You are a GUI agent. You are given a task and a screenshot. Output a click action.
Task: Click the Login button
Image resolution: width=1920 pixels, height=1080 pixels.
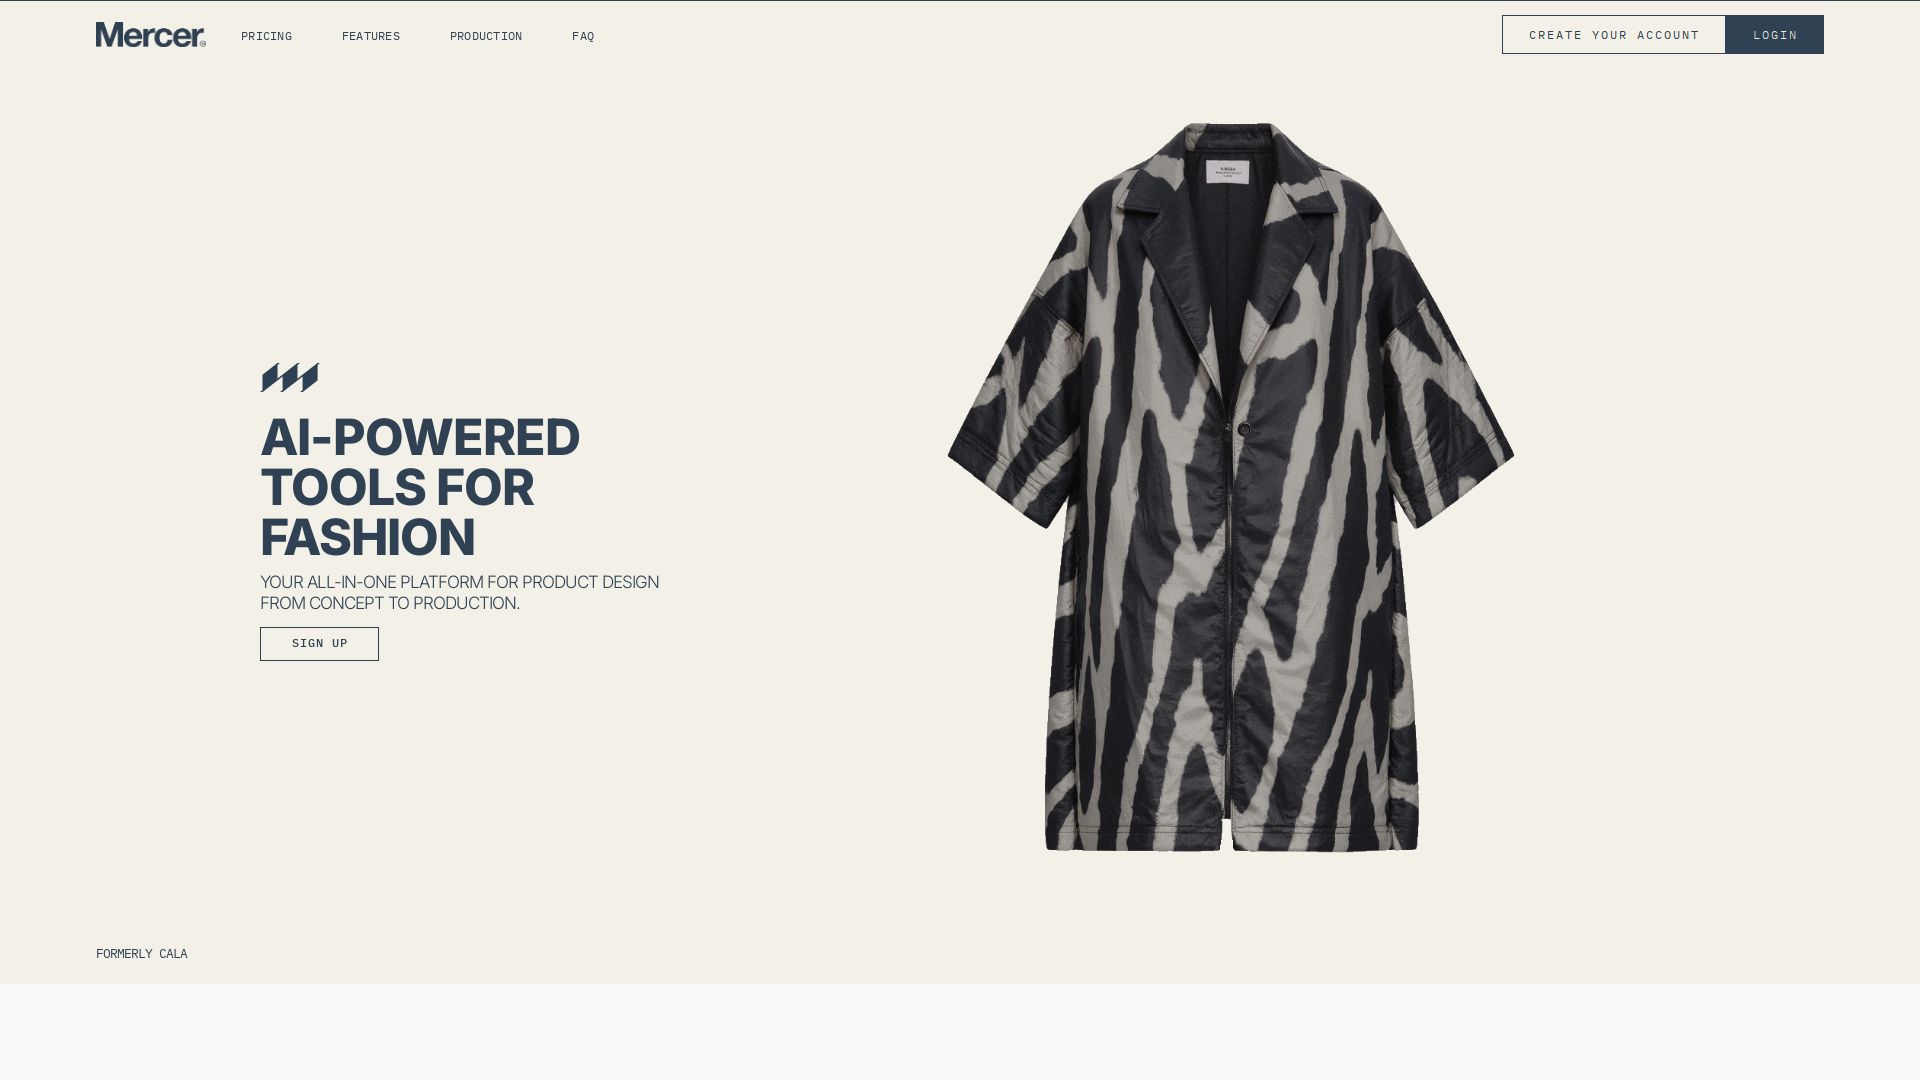coord(1775,35)
